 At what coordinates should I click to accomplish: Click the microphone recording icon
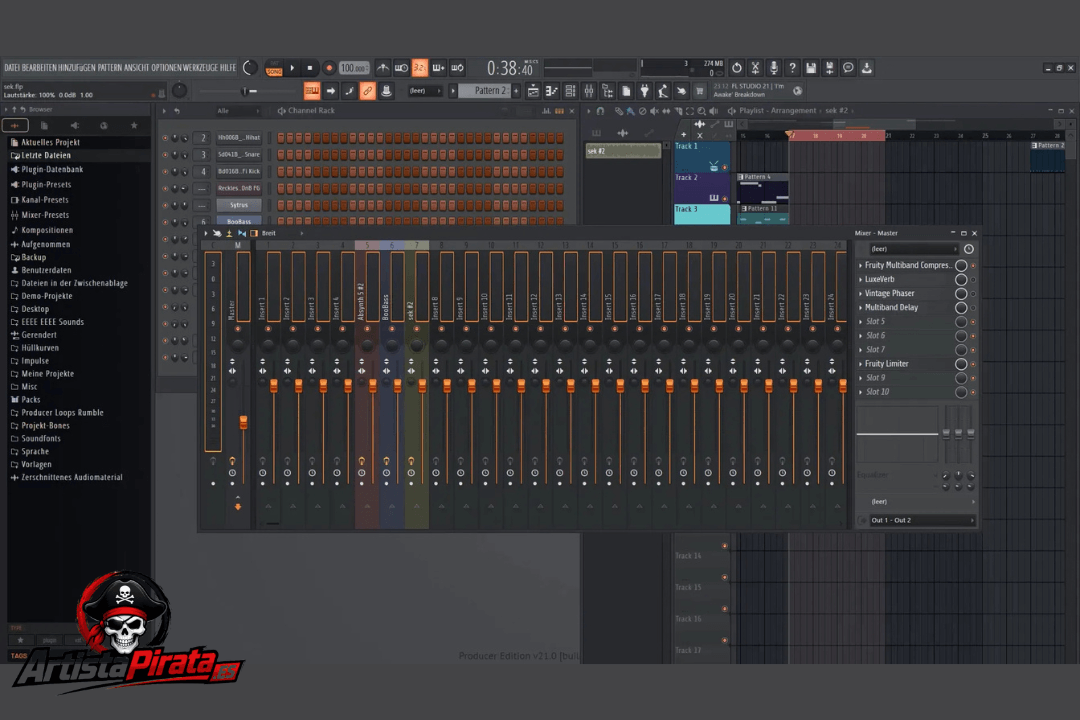[x=773, y=68]
